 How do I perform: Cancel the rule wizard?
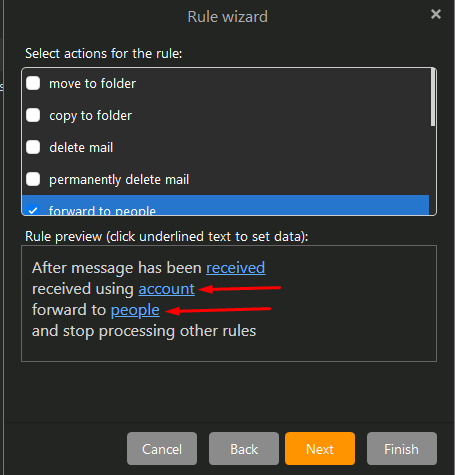[x=162, y=449]
